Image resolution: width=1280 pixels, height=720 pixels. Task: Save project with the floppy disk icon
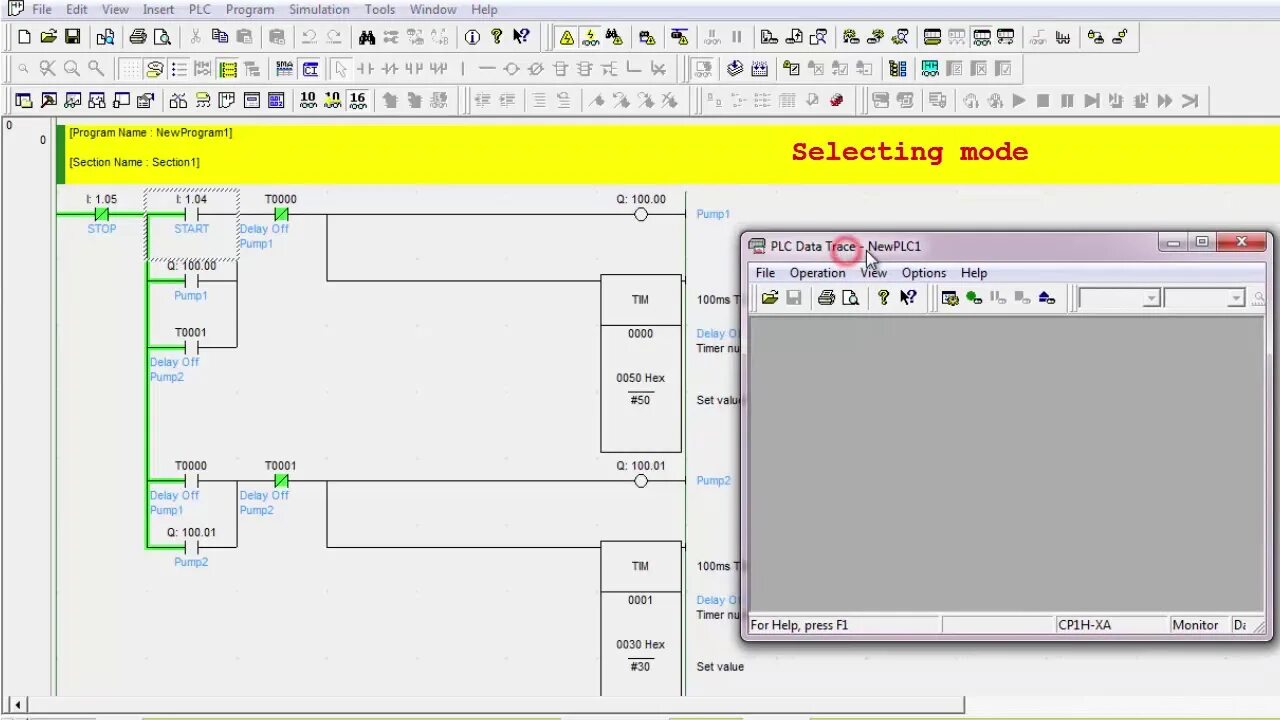[72, 37]
